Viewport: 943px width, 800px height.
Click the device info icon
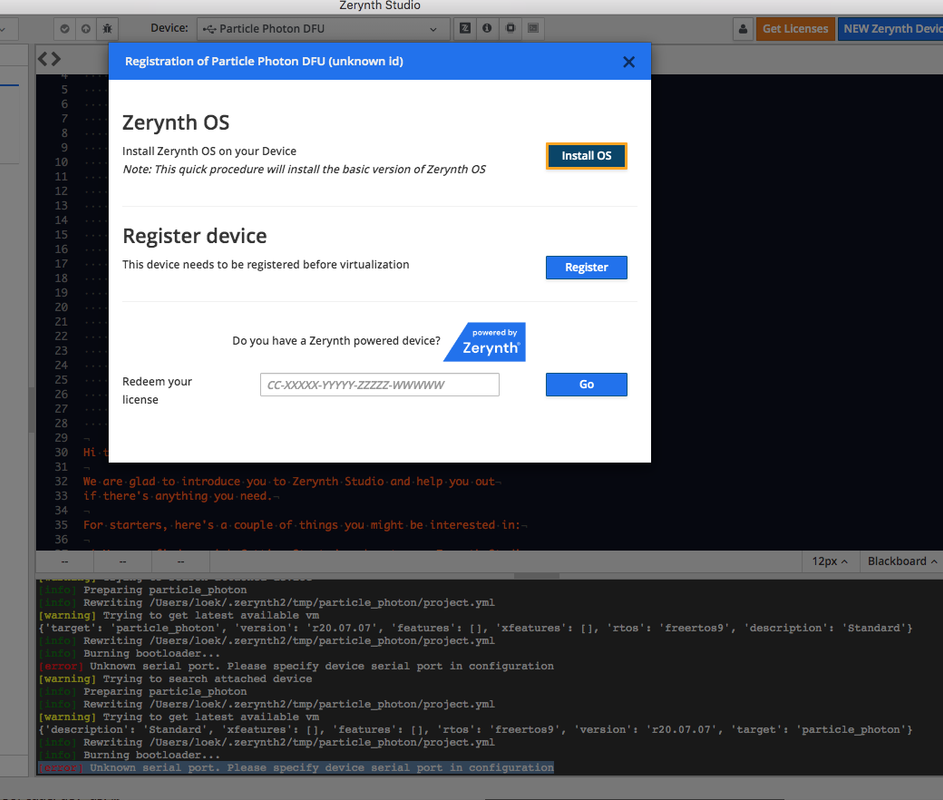coord(487,28)
